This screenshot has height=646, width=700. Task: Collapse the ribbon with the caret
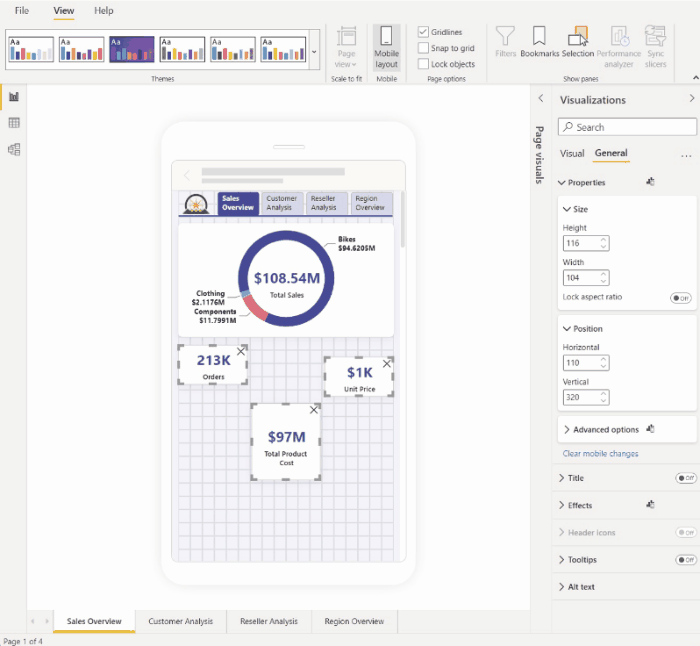tap(696, 78)
